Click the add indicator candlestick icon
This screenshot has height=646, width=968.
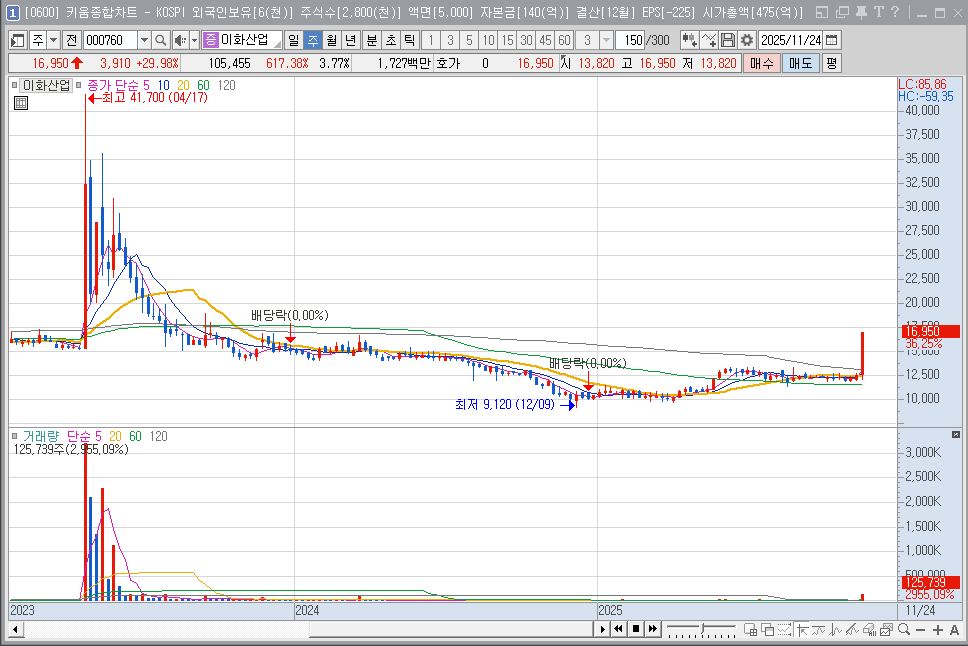[689, 40]
